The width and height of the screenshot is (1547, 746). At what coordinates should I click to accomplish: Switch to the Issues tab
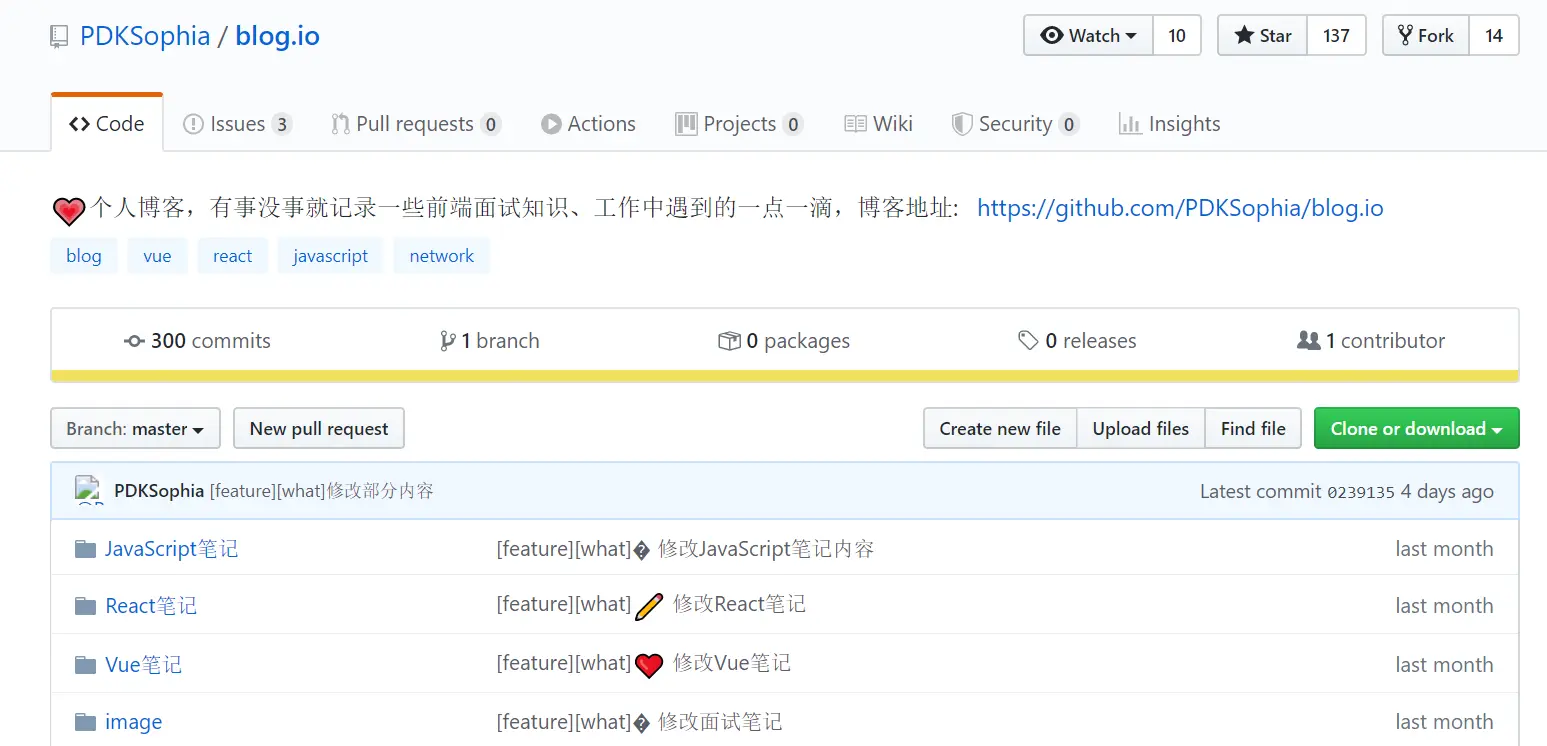237,124
